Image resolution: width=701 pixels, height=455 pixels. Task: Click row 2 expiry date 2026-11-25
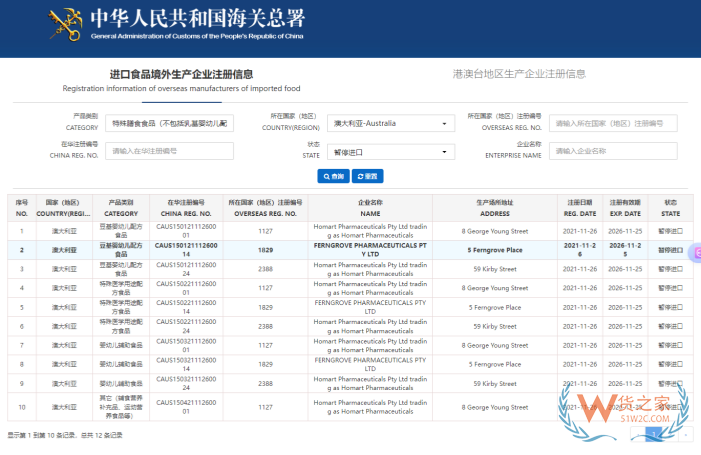click(625, 250)
